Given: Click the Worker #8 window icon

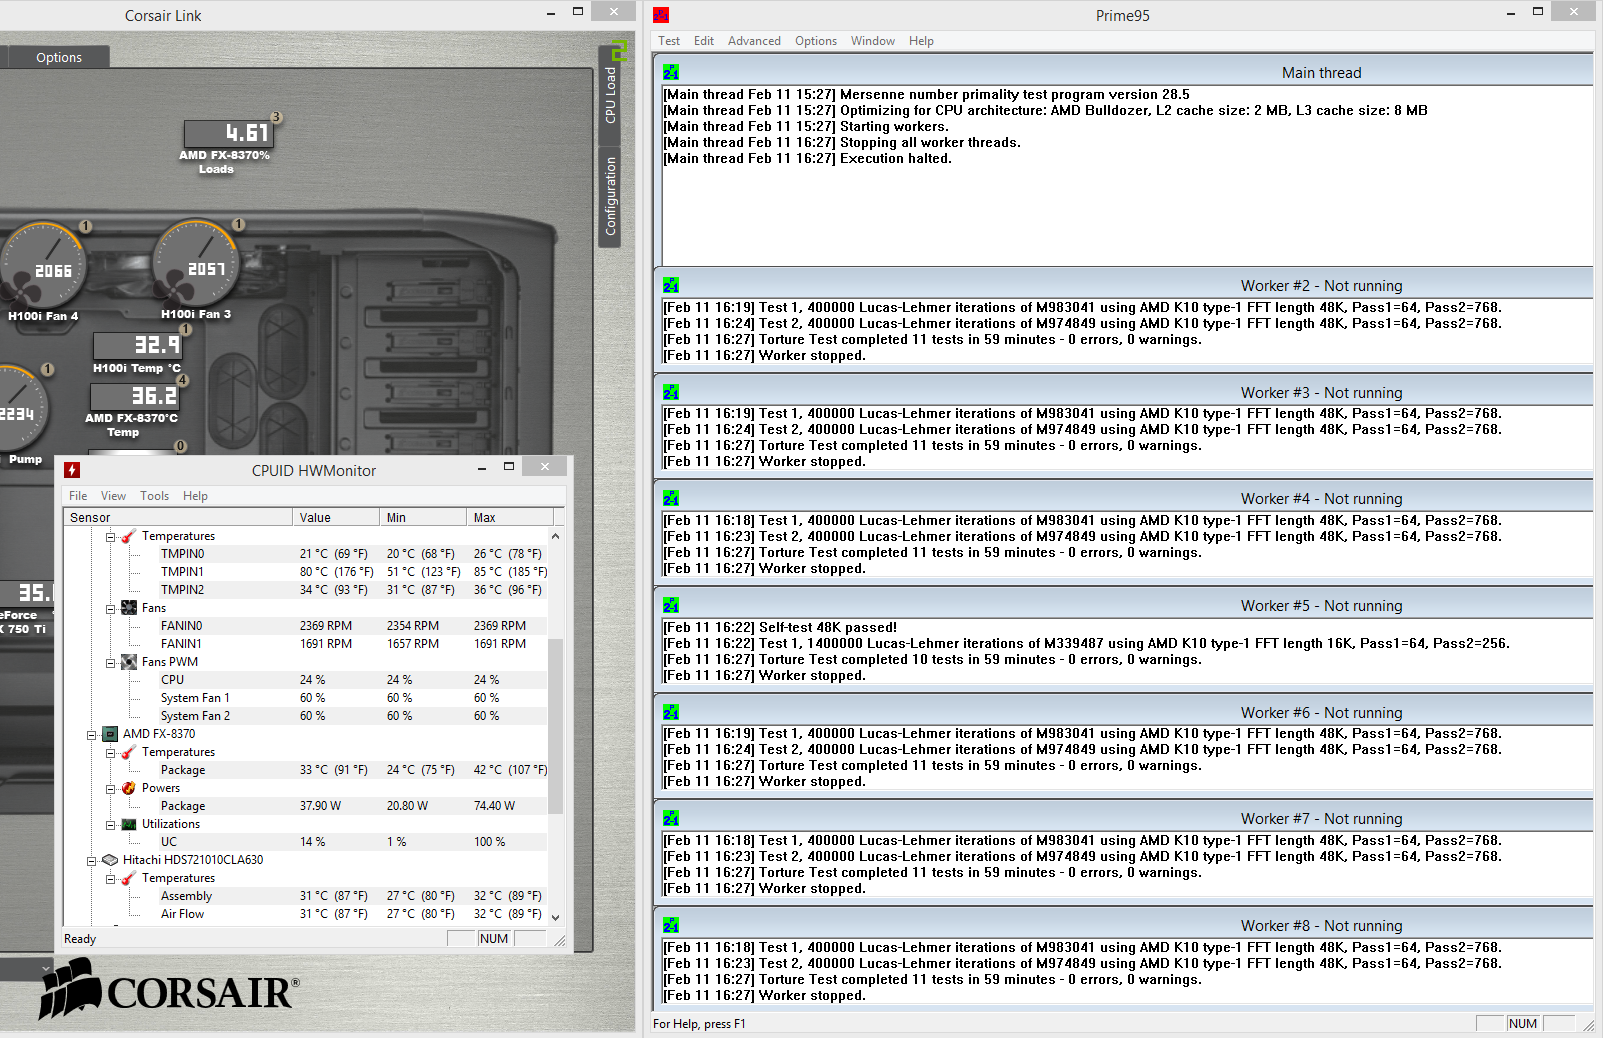Looking at the screenshot, I should pos(671,925).
